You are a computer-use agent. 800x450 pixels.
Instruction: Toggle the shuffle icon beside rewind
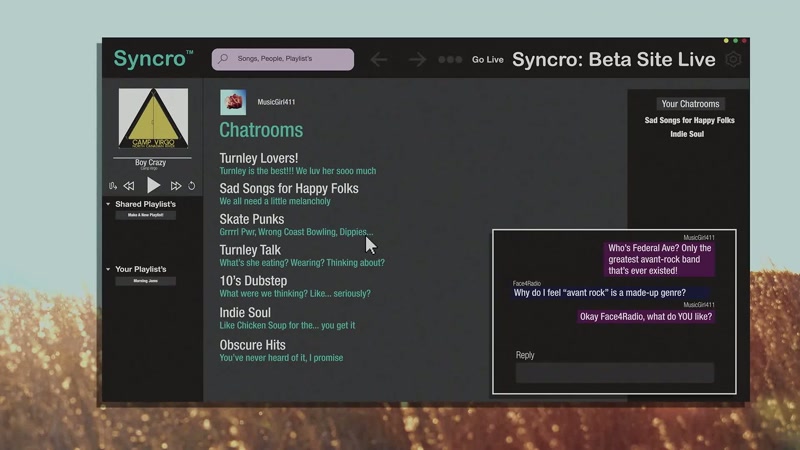[113, 186]
